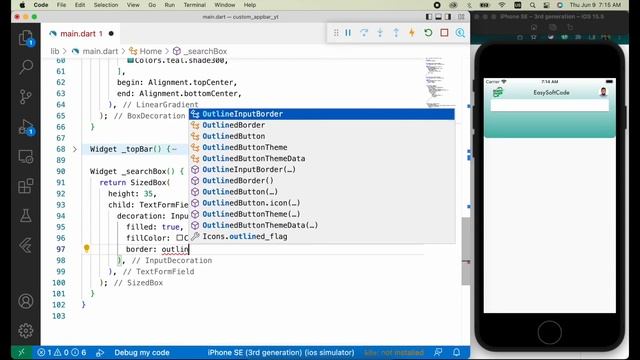Click debug Step Into button
This screenshot has height=360, width=640.
point(380,33)
